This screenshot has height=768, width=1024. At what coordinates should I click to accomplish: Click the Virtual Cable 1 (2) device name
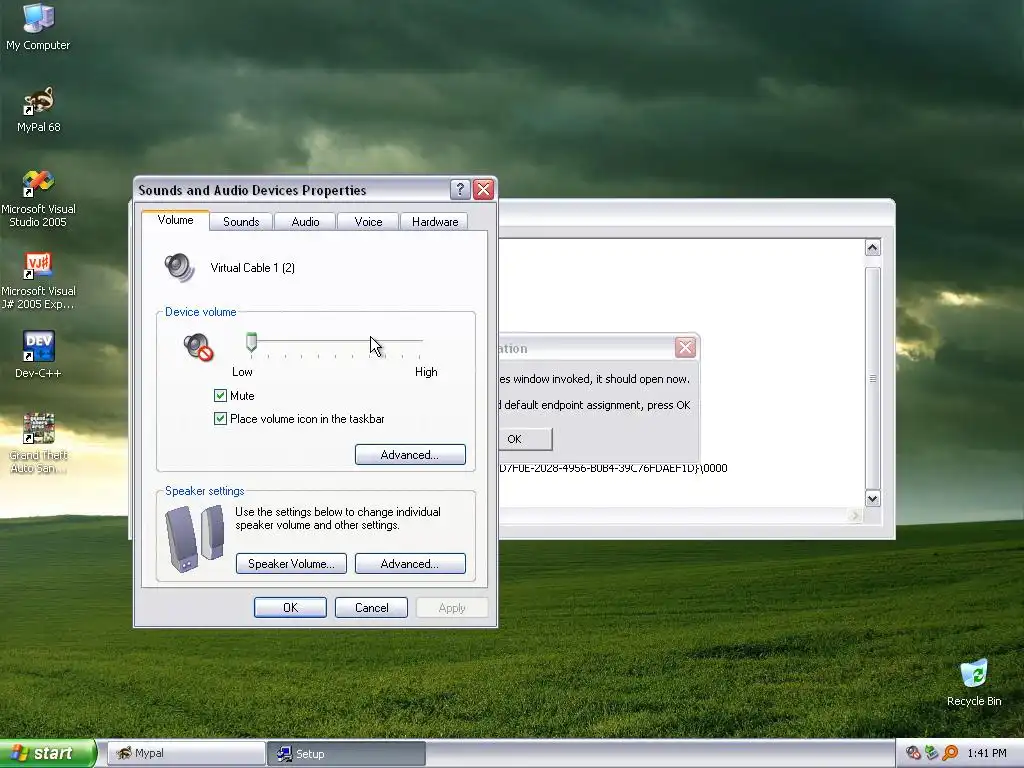253,268
